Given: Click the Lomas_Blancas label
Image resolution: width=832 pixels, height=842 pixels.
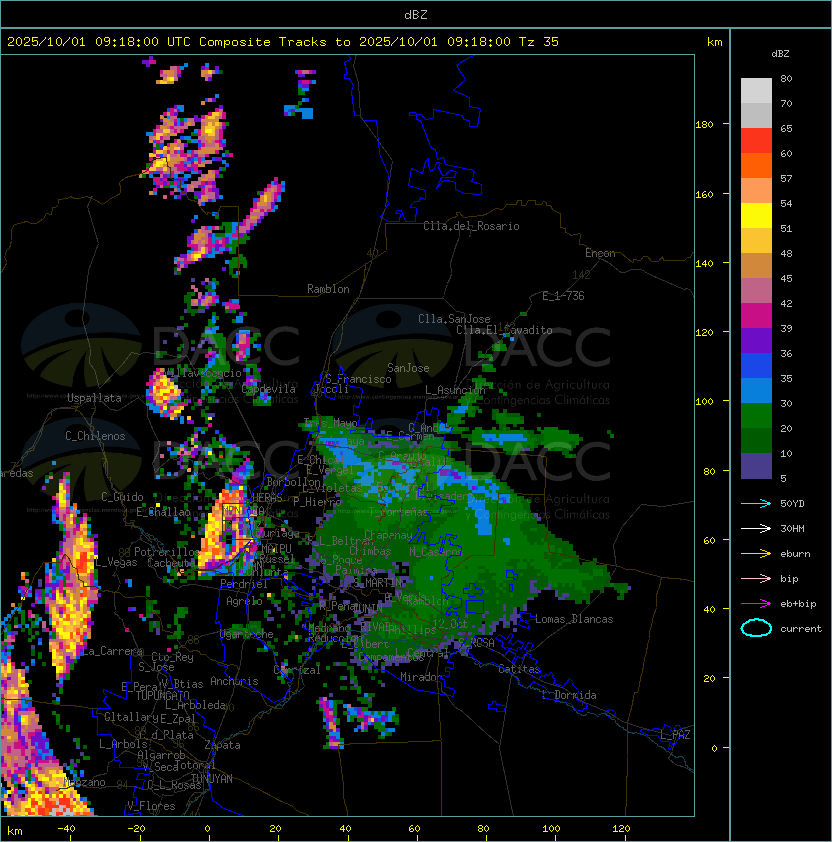Looking at the screenshot, I should 574,619.
